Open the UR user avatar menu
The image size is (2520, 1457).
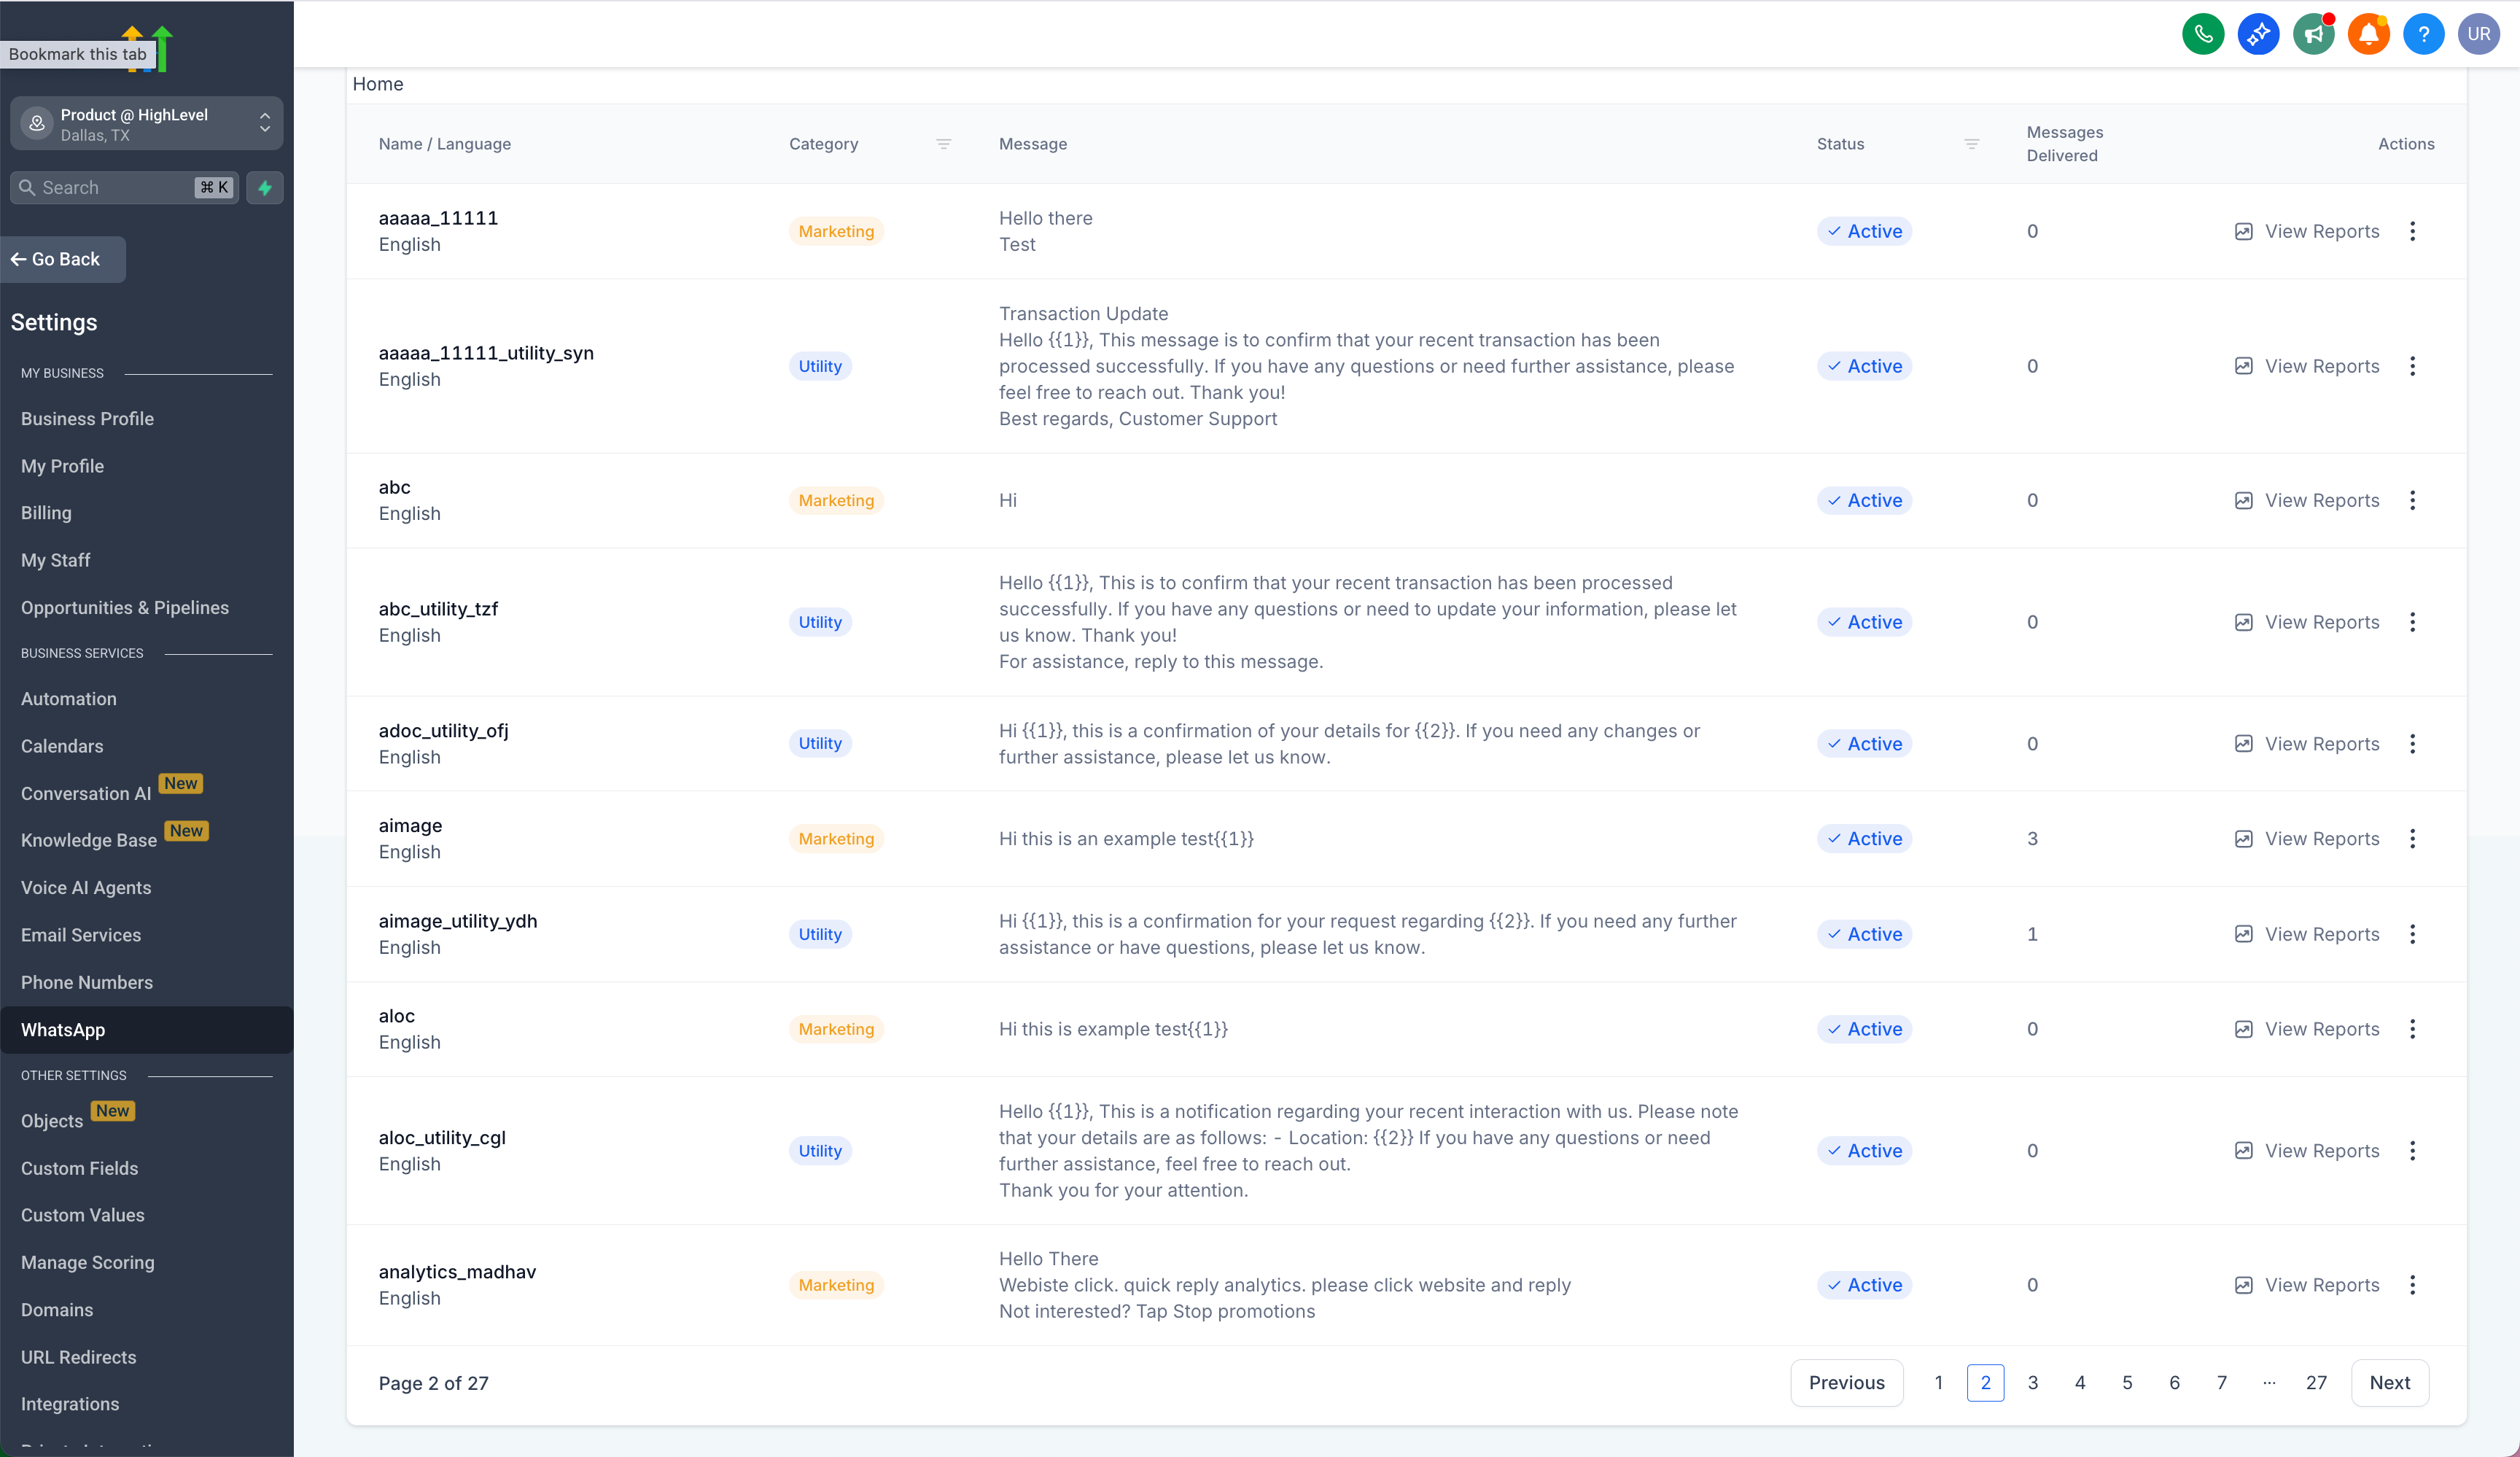pyautogui.click(x=2478, y=34)
